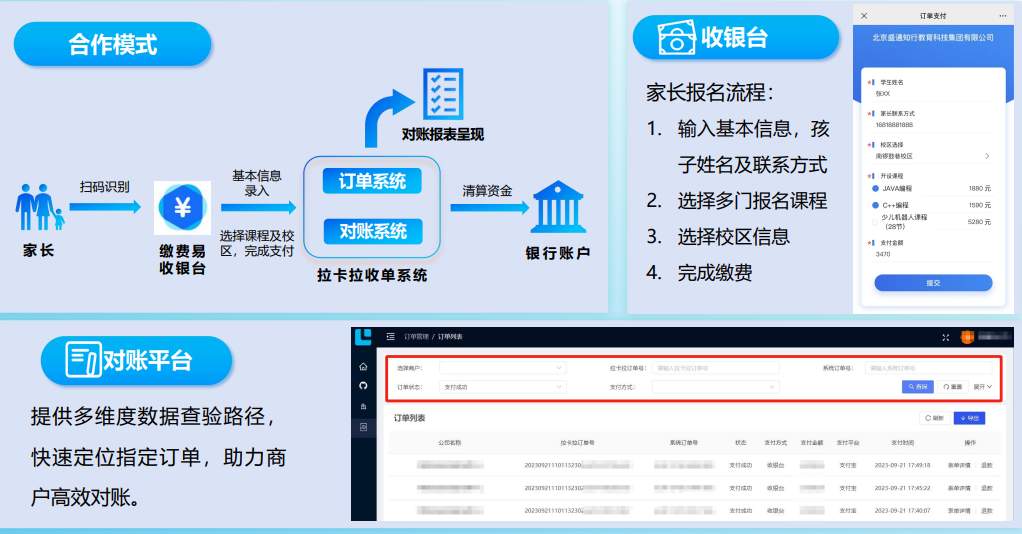Click the blue 查询 search button
The height and width of the screenshot is (534, 1022).
[918, 387]
